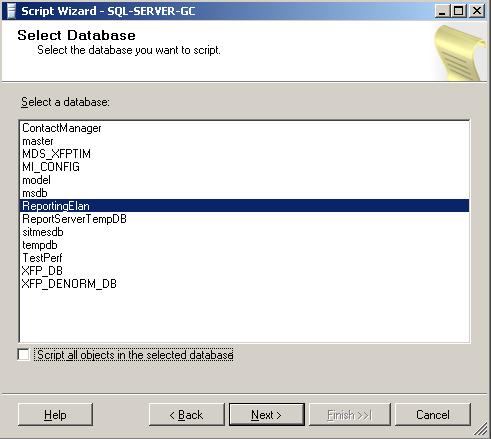The width and height of the screenshot is (491, 439).
Task: Click the highlighted ReportingElan entry
Action: click(x=244, y=206)
